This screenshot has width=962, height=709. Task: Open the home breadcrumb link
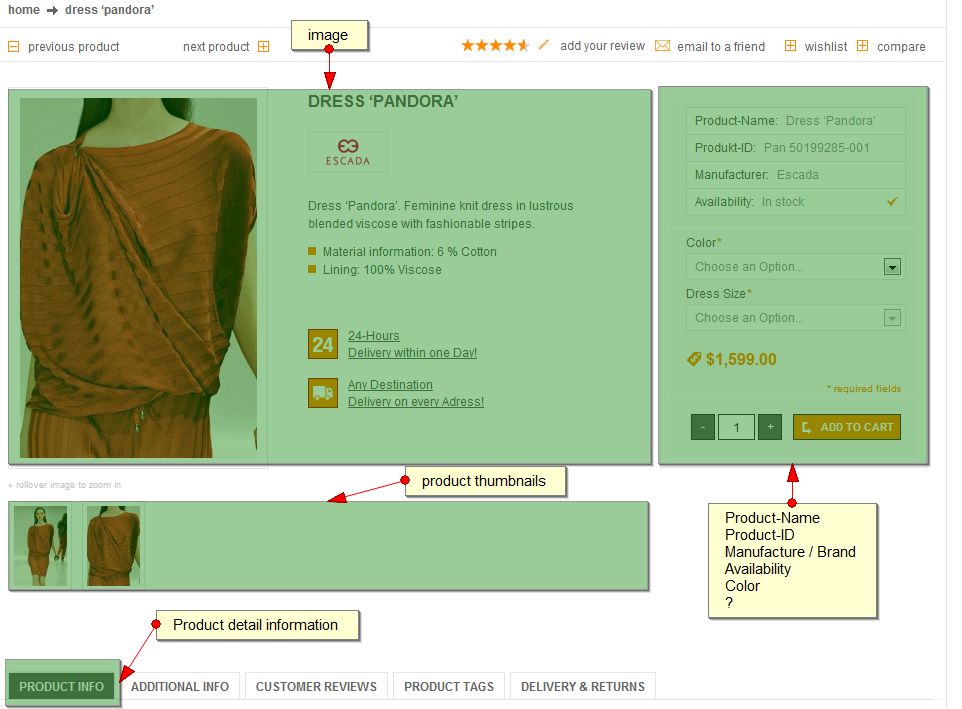(x=24, y=10)
